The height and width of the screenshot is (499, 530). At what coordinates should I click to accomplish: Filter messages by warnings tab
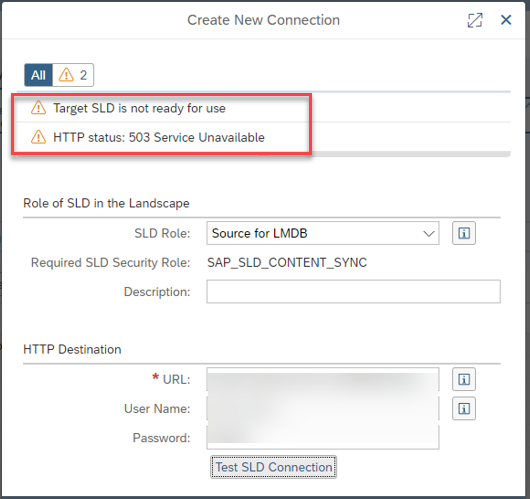(x=73, y=75)
